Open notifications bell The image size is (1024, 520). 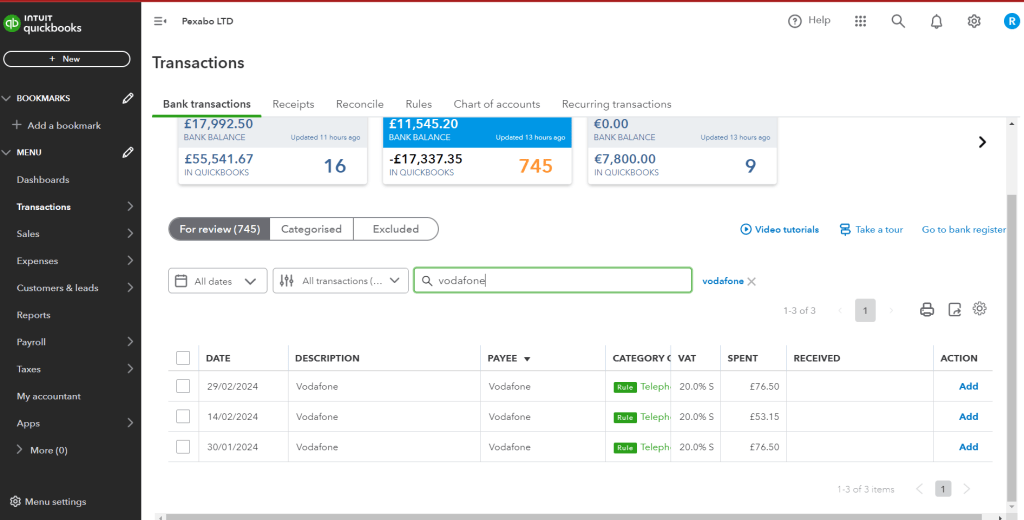936,22
